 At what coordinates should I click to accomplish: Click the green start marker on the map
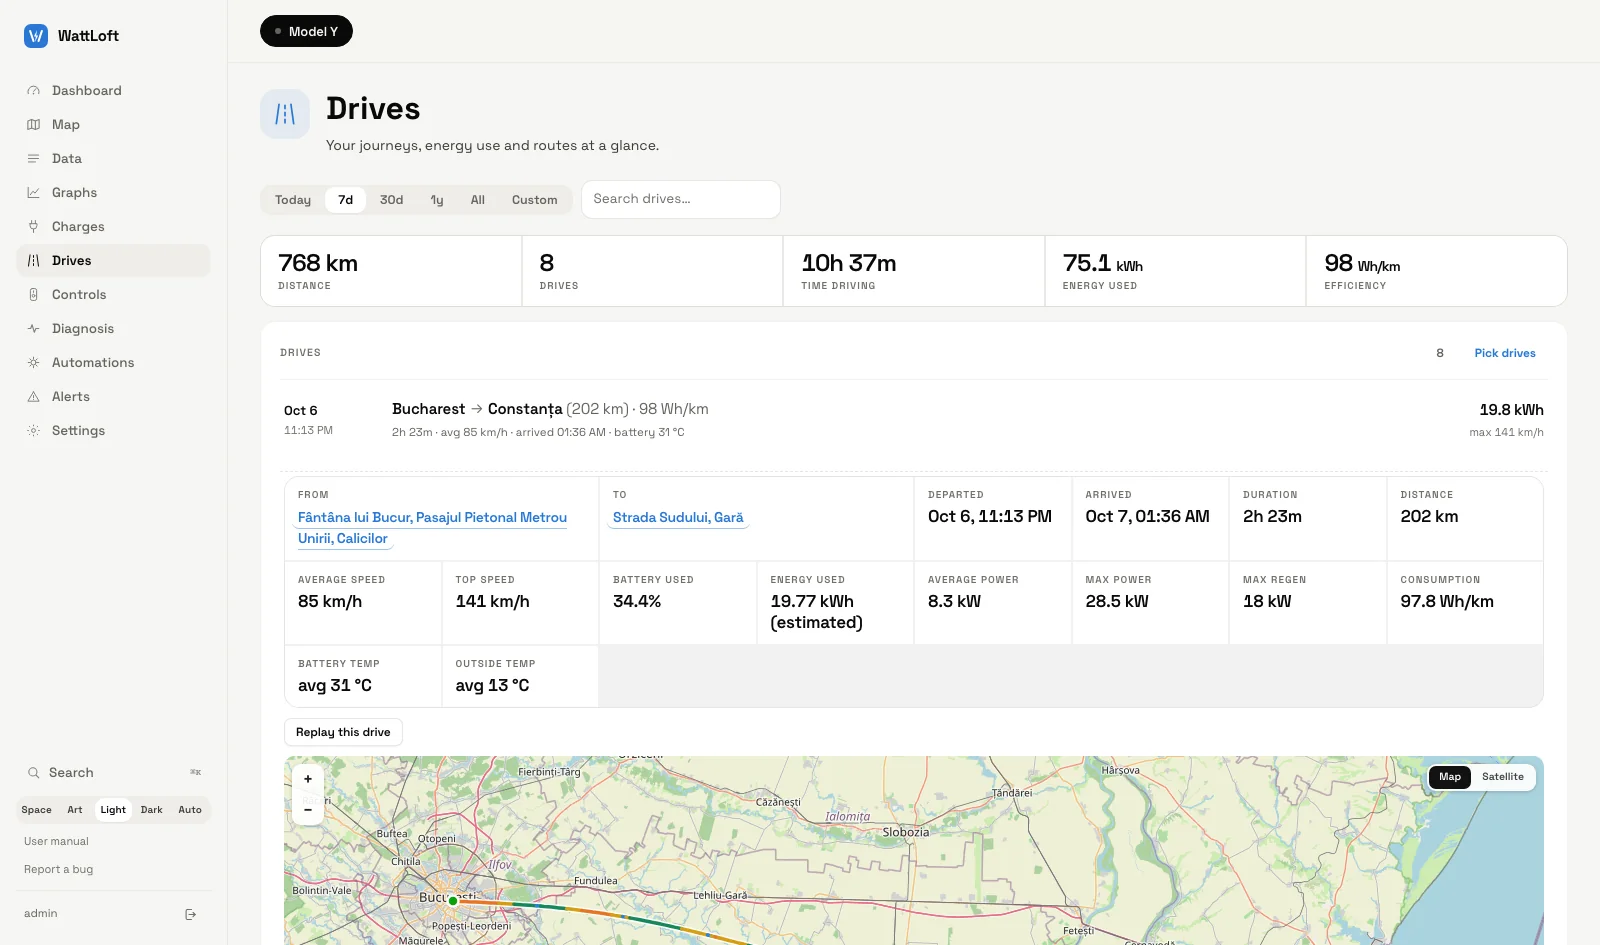tap(453, 901)
